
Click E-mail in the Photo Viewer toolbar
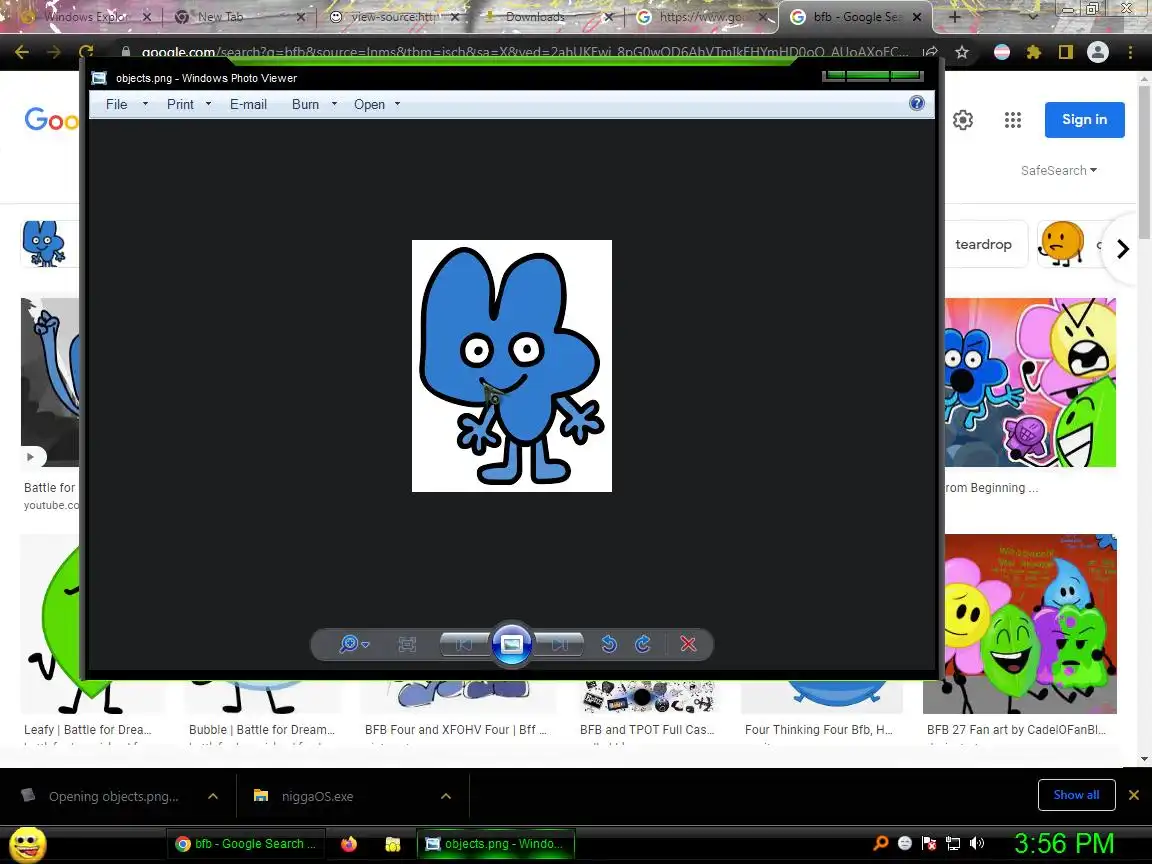click(248, 104)
